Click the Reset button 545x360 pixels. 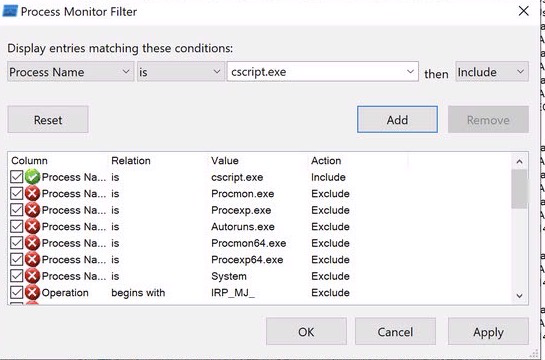point(48,120)
